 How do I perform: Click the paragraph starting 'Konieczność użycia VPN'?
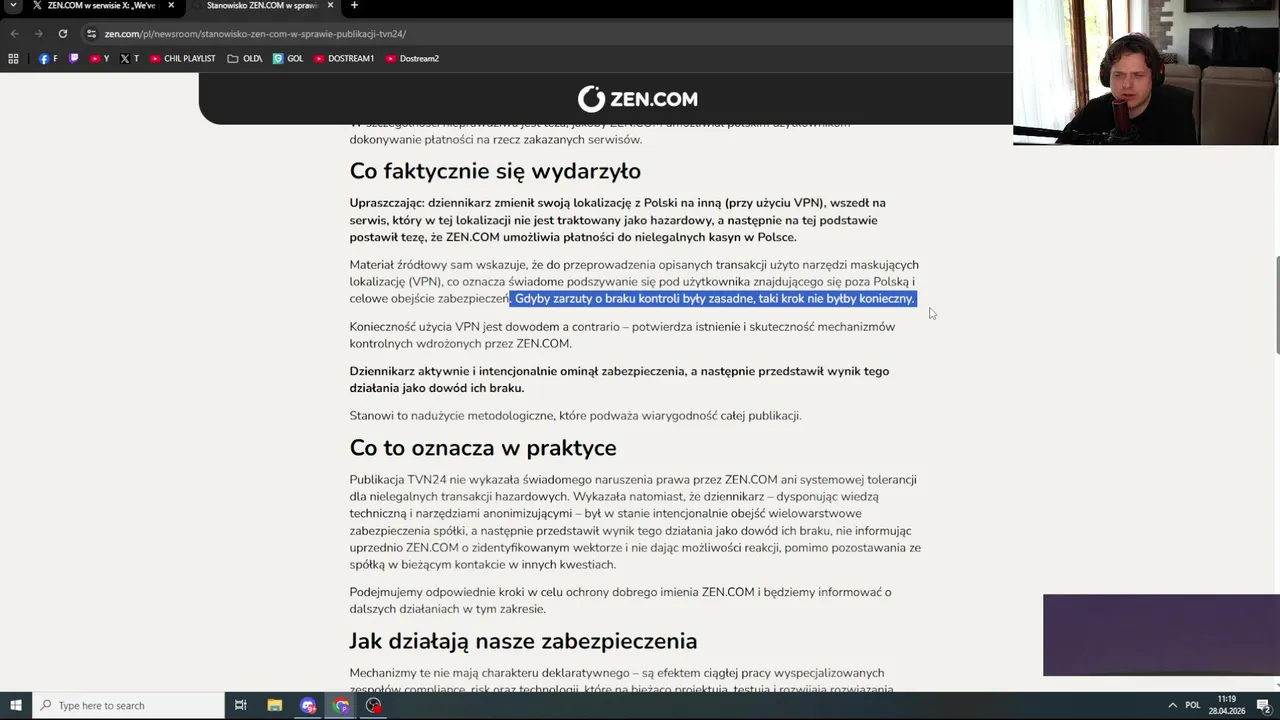(x=622, y=335)
